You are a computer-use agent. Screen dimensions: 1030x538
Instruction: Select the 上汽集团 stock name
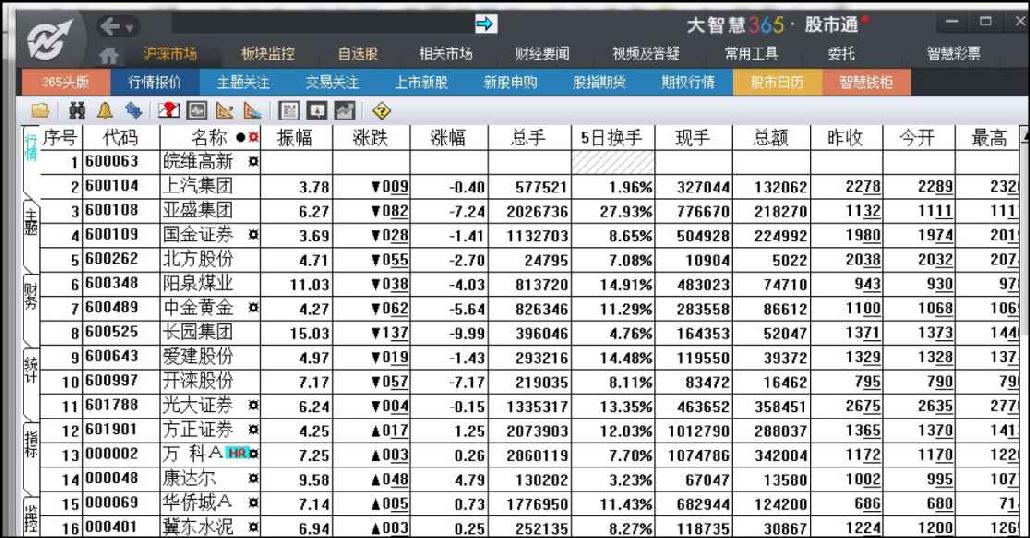click(198, 186)
